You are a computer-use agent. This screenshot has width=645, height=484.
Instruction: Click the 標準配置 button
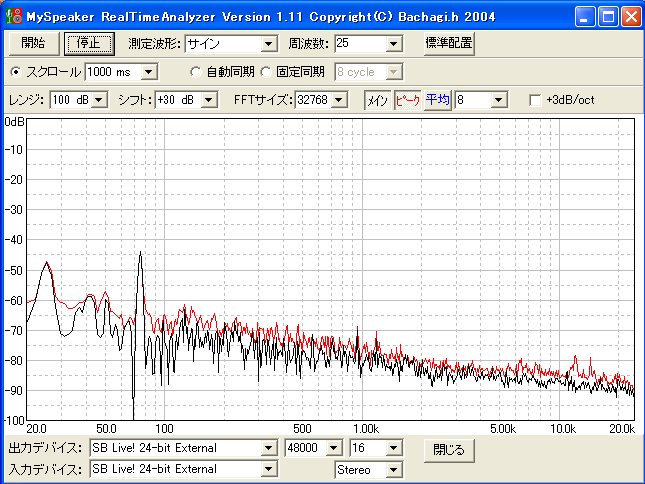448,43
